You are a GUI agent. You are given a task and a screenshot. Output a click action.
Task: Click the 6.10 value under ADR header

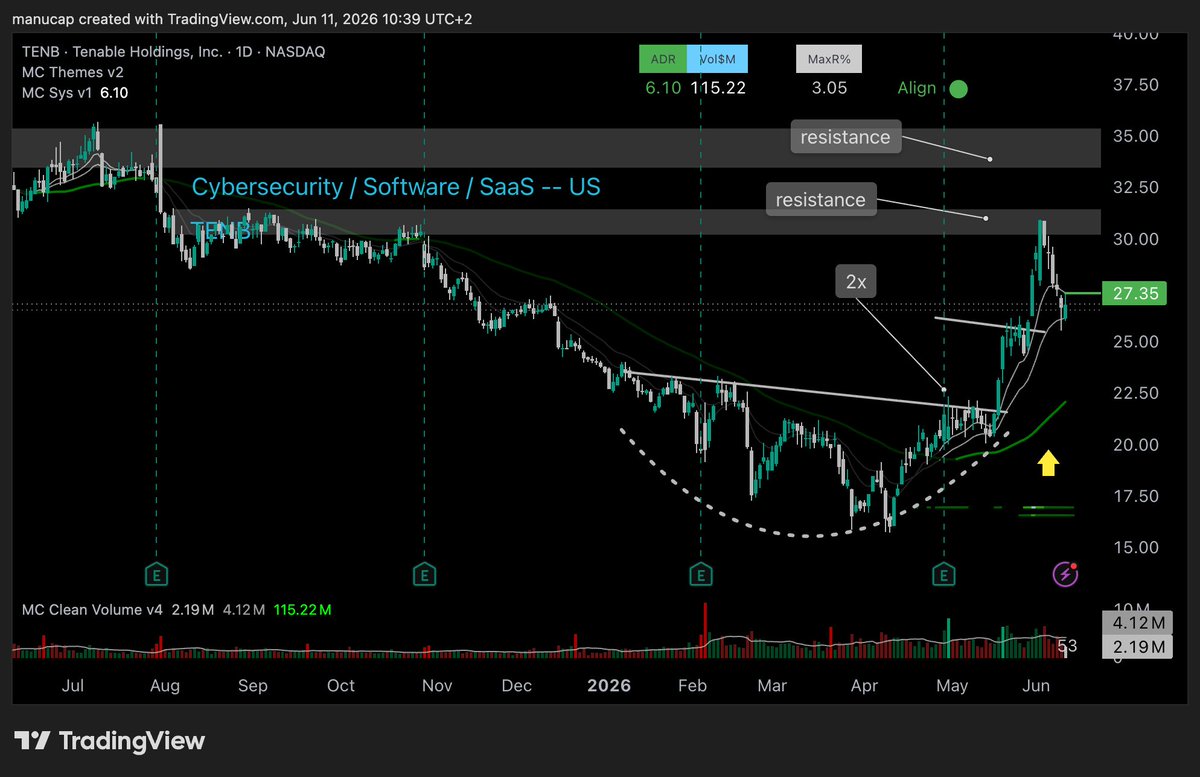(663, 88)
